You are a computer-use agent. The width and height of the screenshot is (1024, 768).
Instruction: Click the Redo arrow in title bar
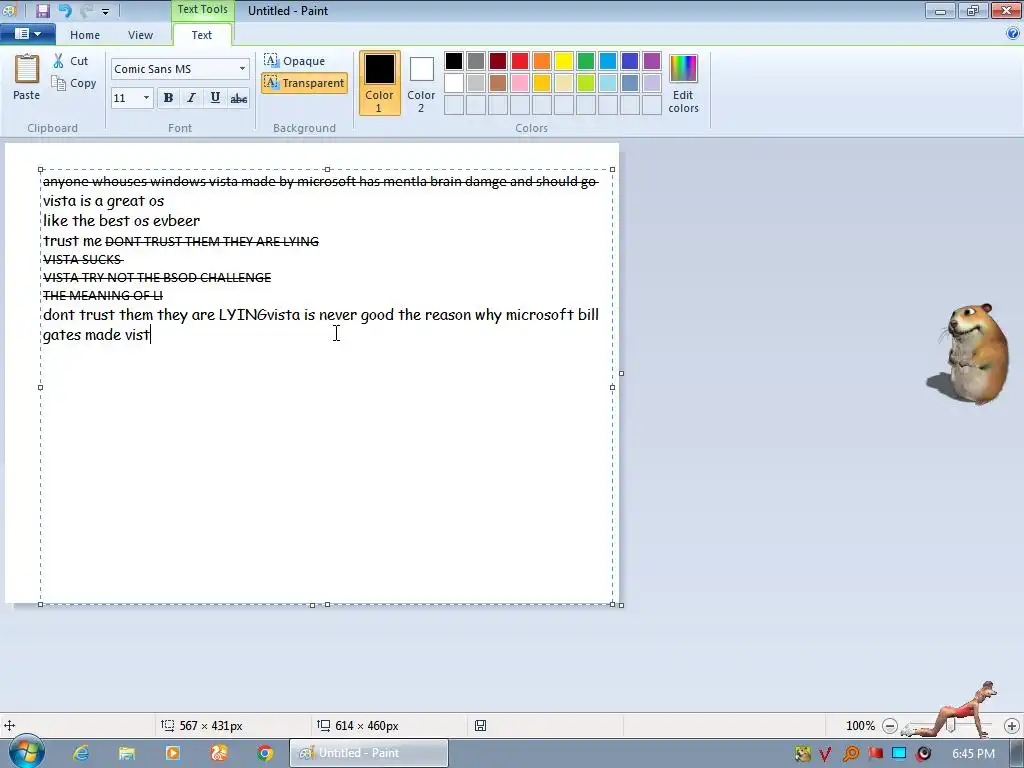86,10
